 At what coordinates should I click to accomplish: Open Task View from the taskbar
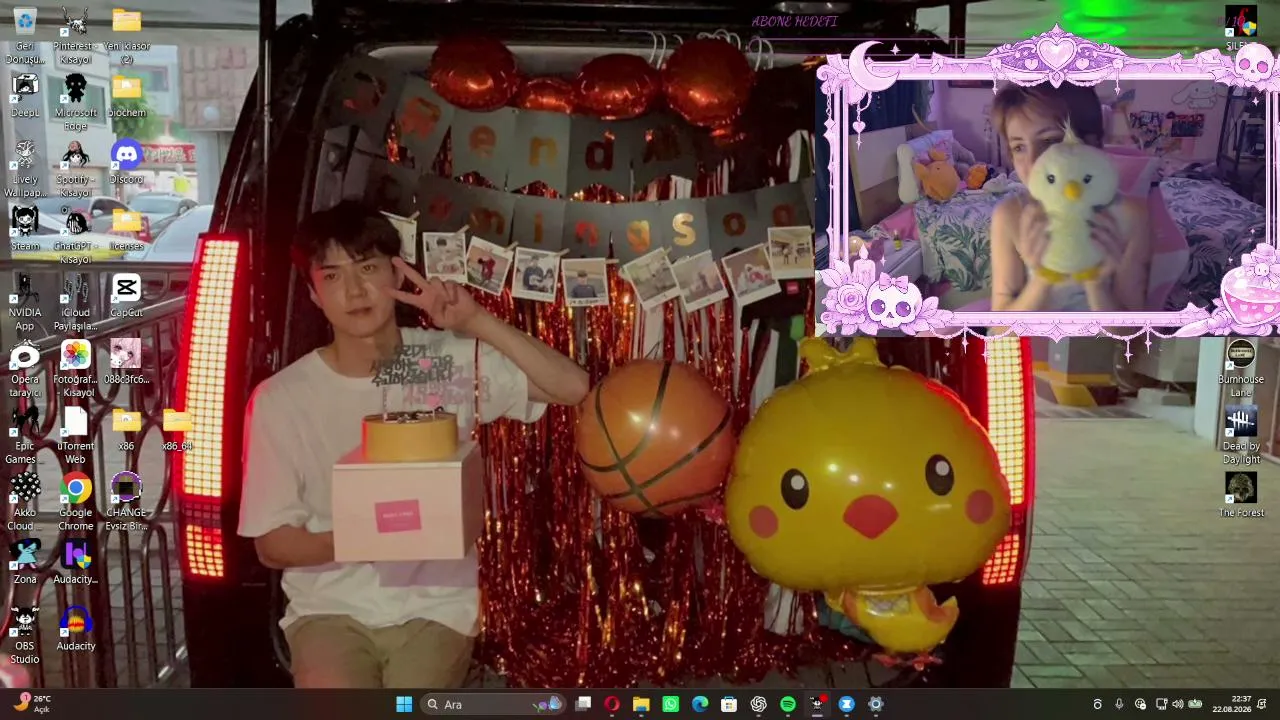(x=583, y=704)
